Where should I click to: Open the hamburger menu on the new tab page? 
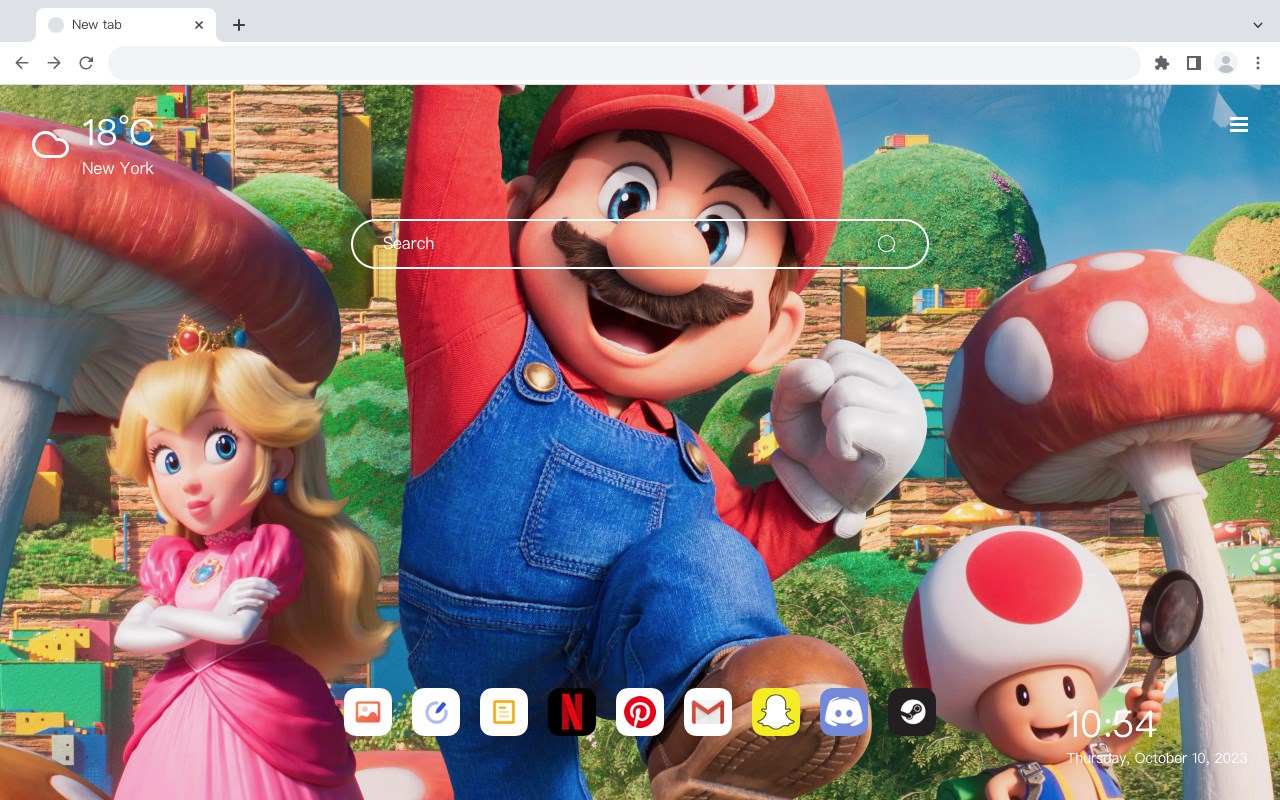(x=1239, y=125)
